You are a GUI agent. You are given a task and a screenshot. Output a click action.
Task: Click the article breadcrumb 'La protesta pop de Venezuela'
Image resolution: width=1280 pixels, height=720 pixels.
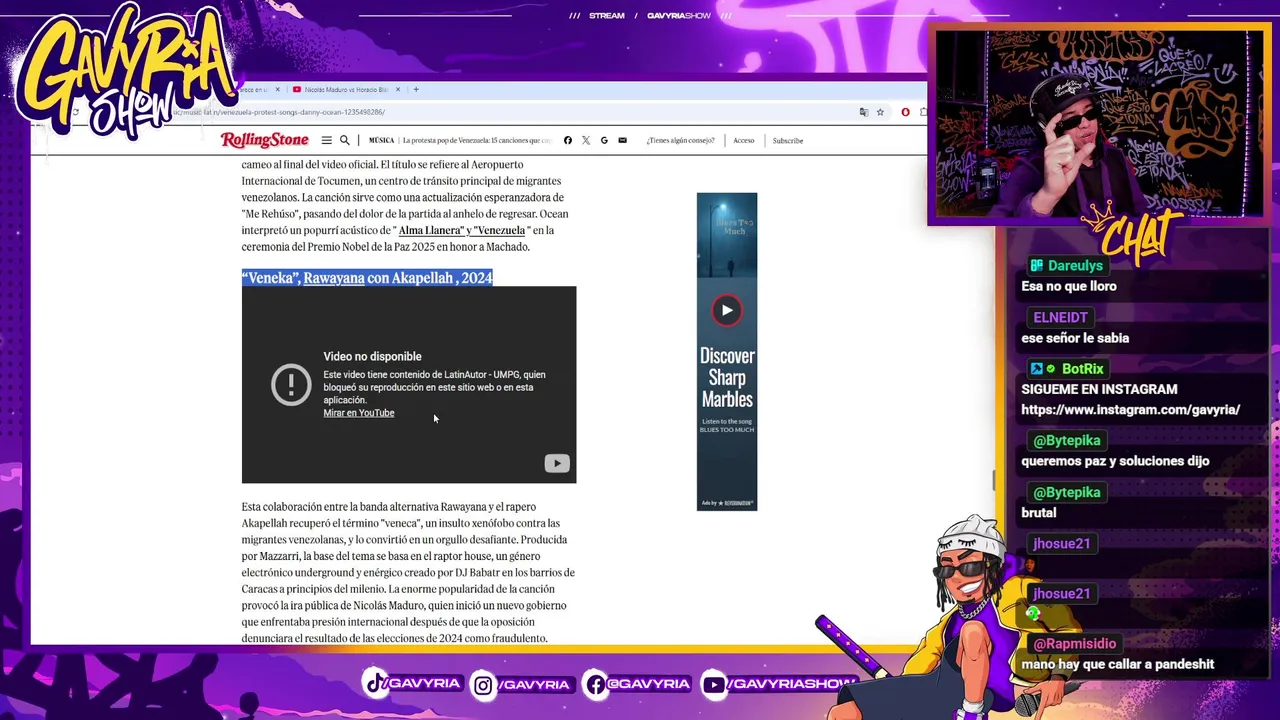pos(477,140)
